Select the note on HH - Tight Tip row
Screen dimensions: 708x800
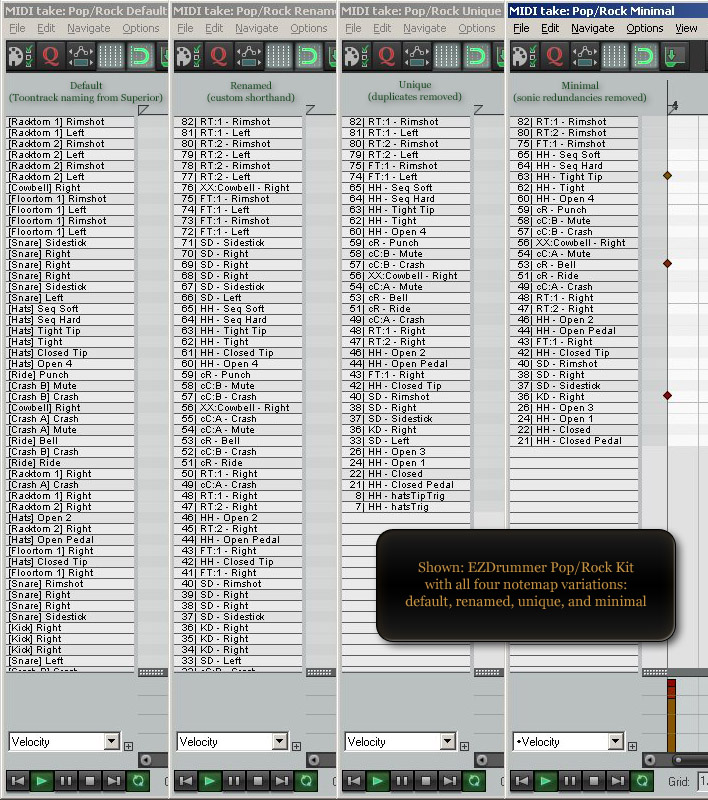pos(667,176)
